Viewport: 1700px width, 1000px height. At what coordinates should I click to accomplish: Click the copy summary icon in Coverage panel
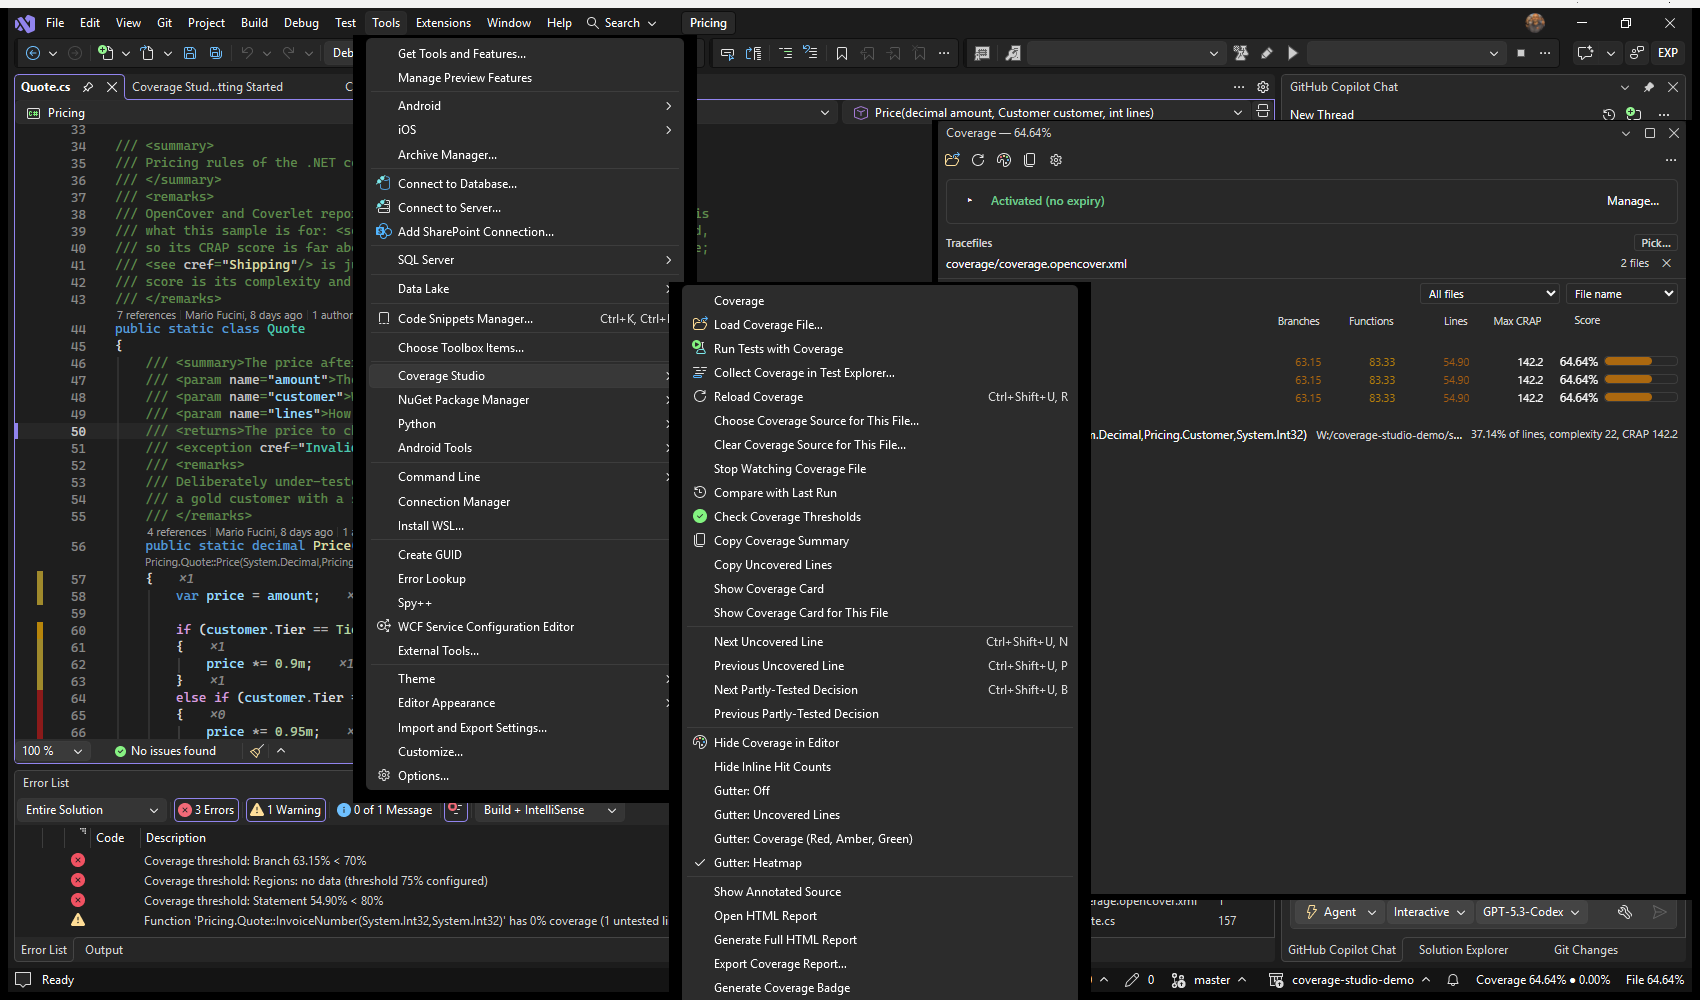tap(1030, 160)
